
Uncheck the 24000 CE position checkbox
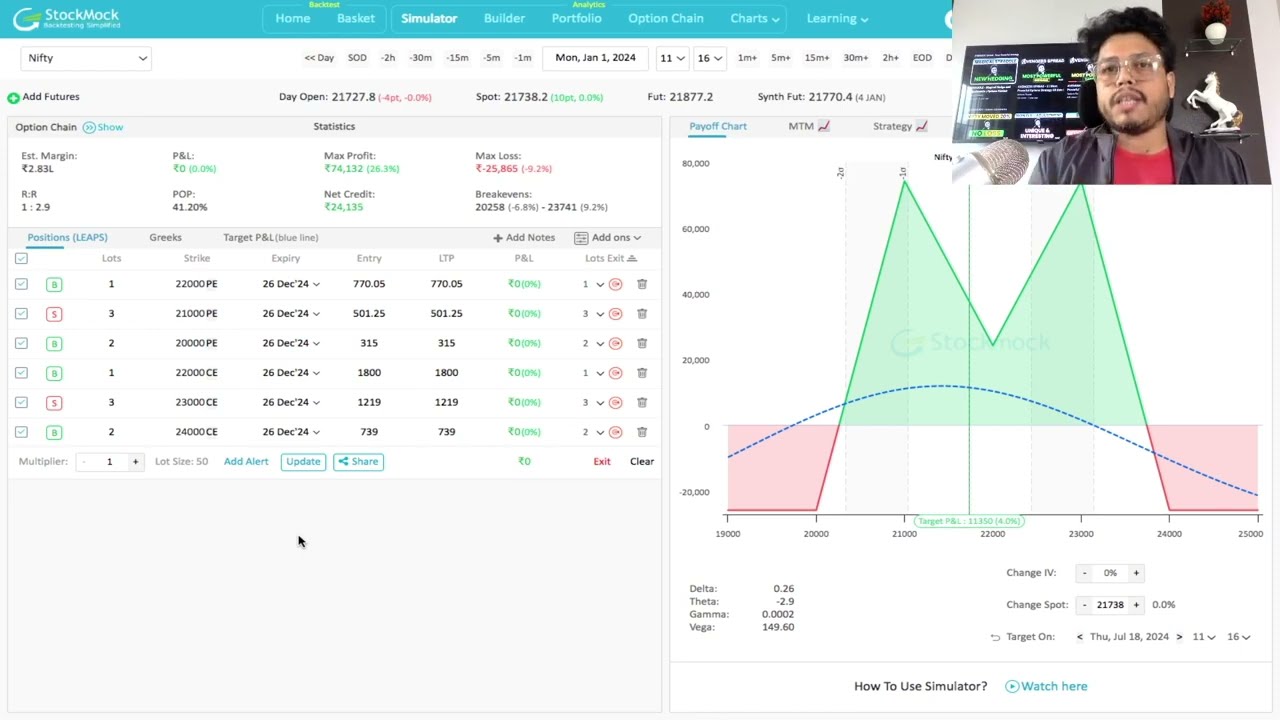[21, 432]
